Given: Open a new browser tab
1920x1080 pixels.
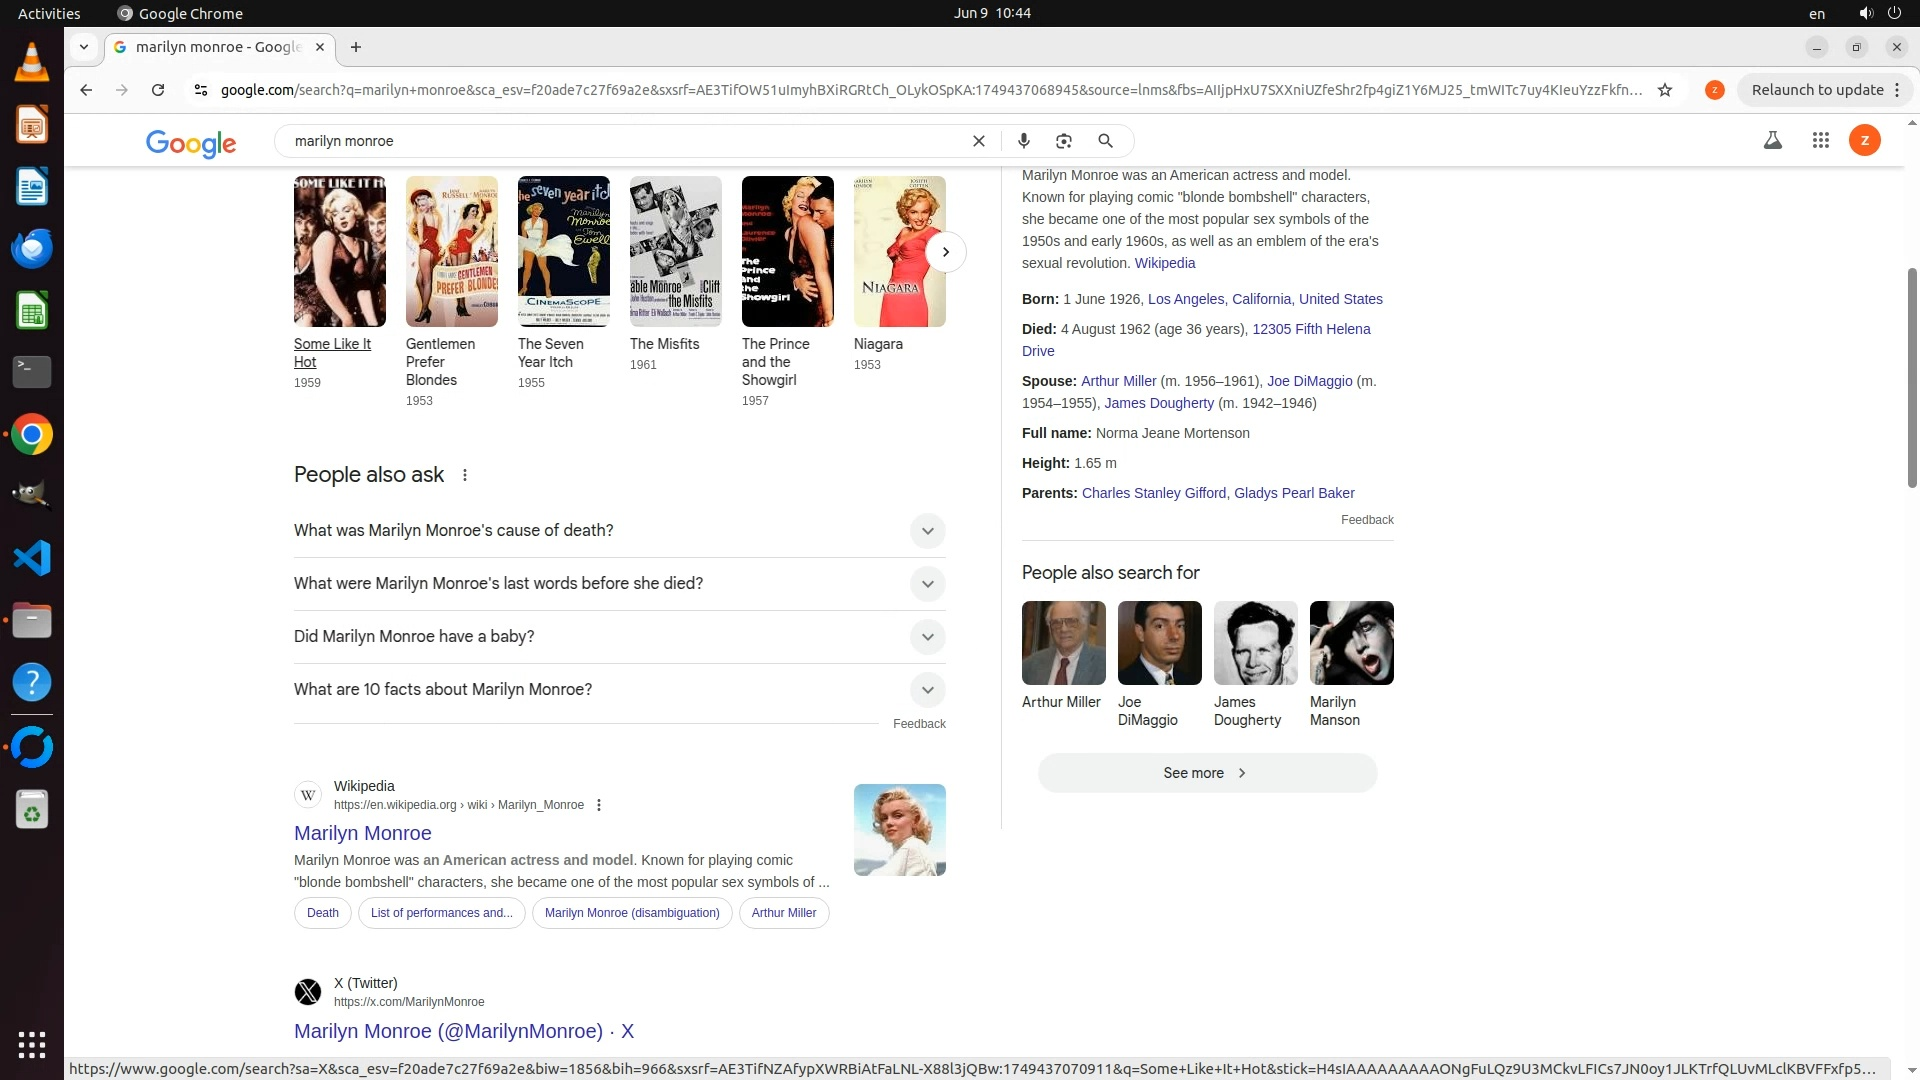Looking at the screenshot, I should coord(356,47).
